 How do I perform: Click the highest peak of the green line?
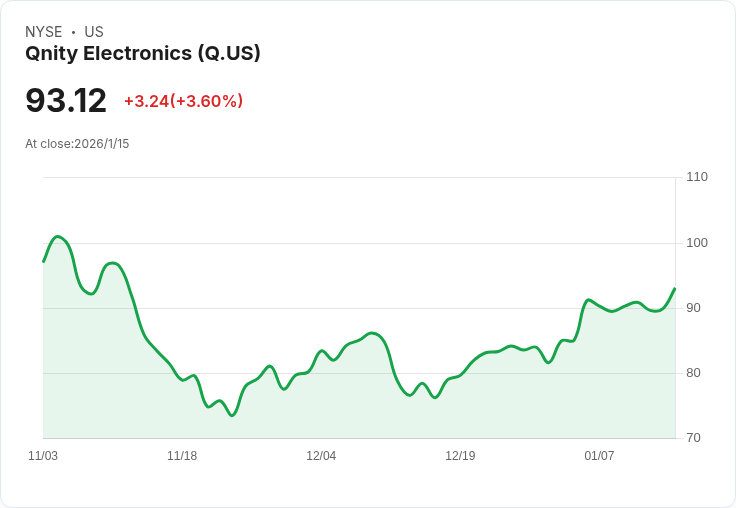pos(59,237)
